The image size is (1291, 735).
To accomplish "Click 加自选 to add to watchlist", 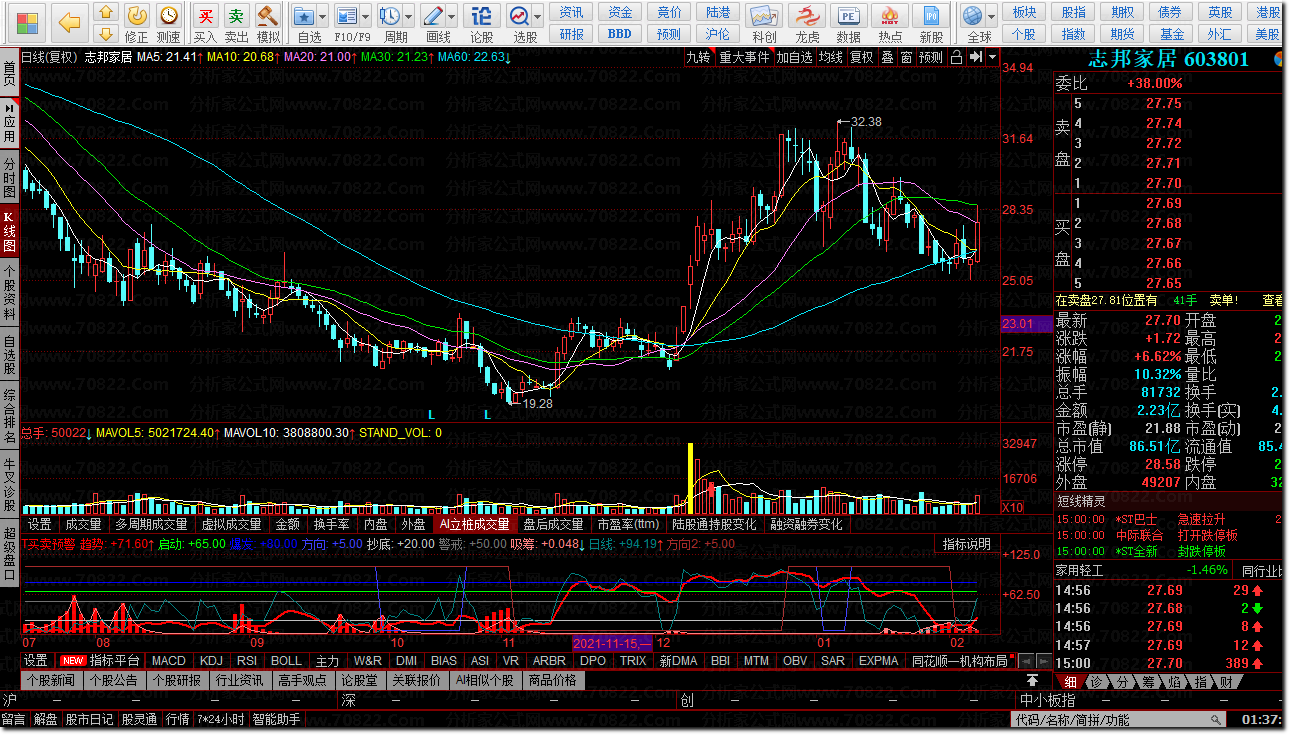I will (x=795, y=57).
